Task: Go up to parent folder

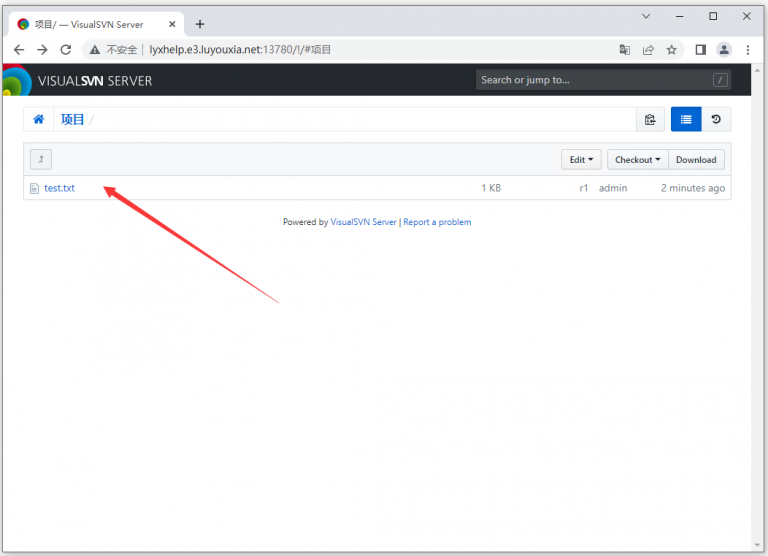Action: coord(40,159)
